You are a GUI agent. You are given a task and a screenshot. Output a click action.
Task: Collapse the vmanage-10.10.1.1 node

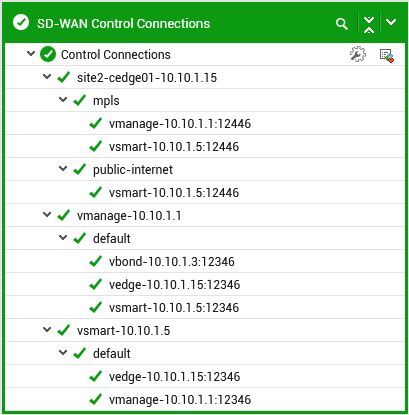[x=47, y=215]
